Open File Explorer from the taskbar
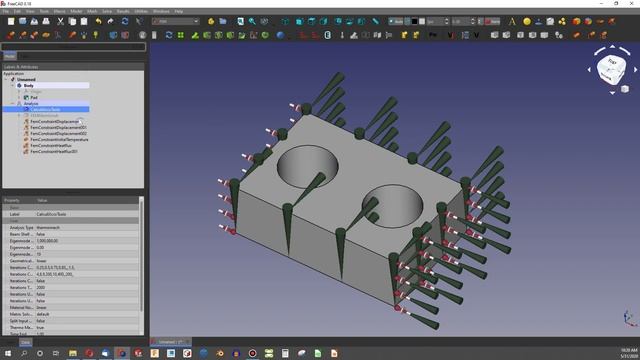This screenshot has width=640, height=360. [x=73, y=353]
